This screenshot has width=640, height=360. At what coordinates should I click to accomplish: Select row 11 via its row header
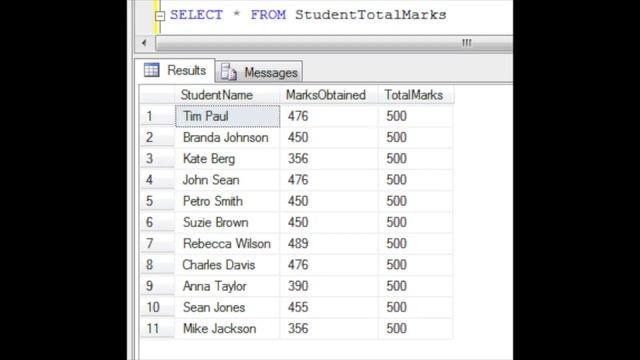tap(157, 329)
